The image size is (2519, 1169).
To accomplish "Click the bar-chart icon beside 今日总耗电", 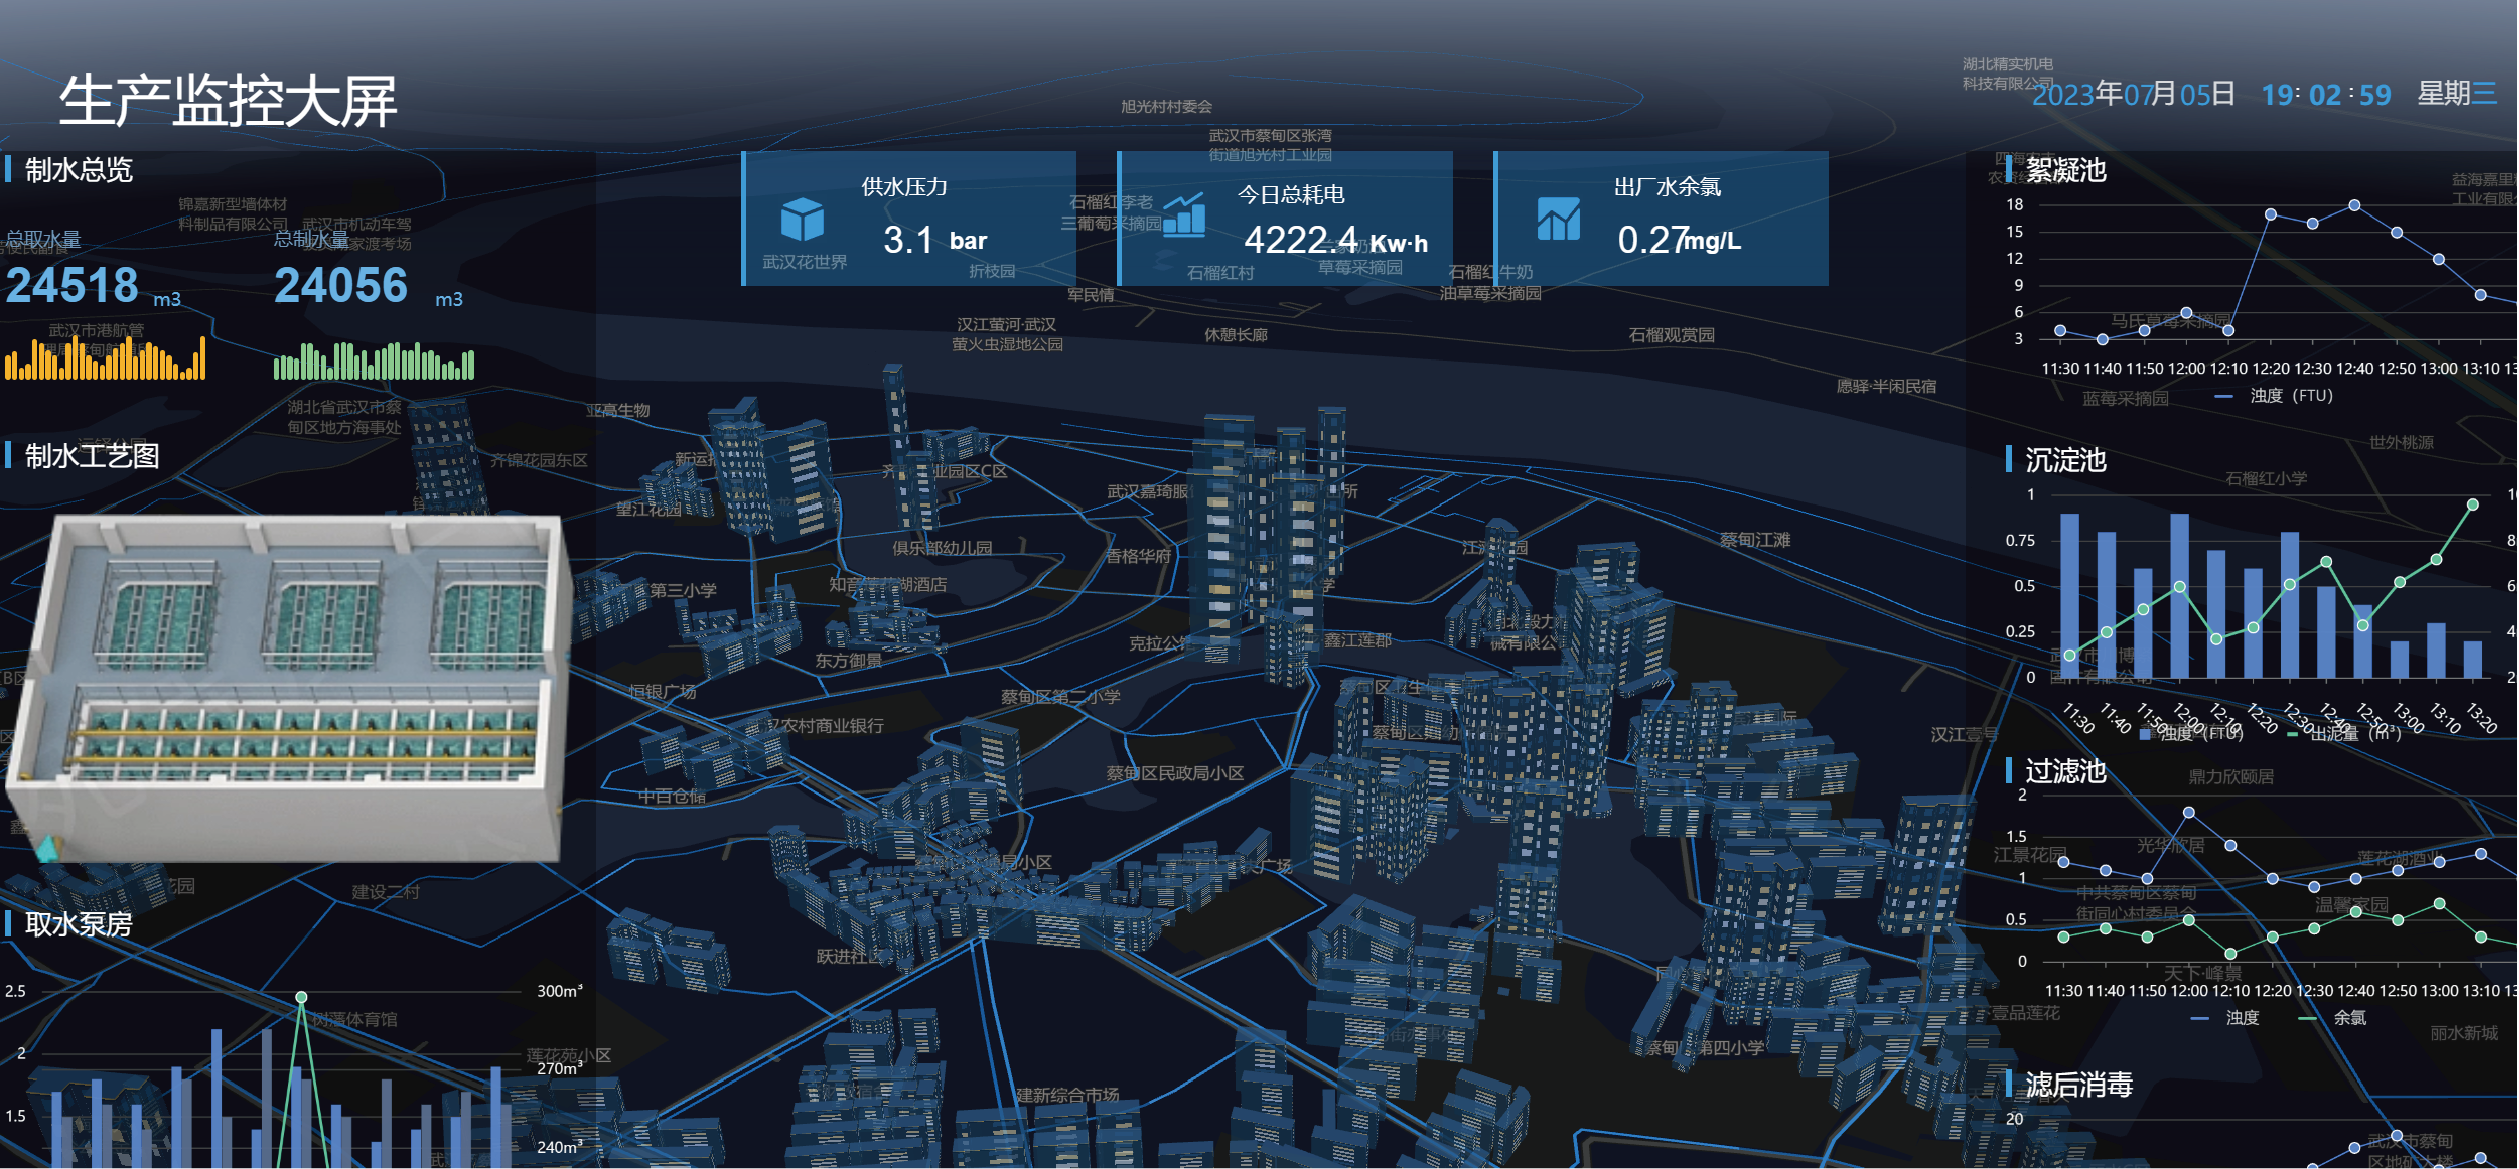I will [x=1184, y=215].
